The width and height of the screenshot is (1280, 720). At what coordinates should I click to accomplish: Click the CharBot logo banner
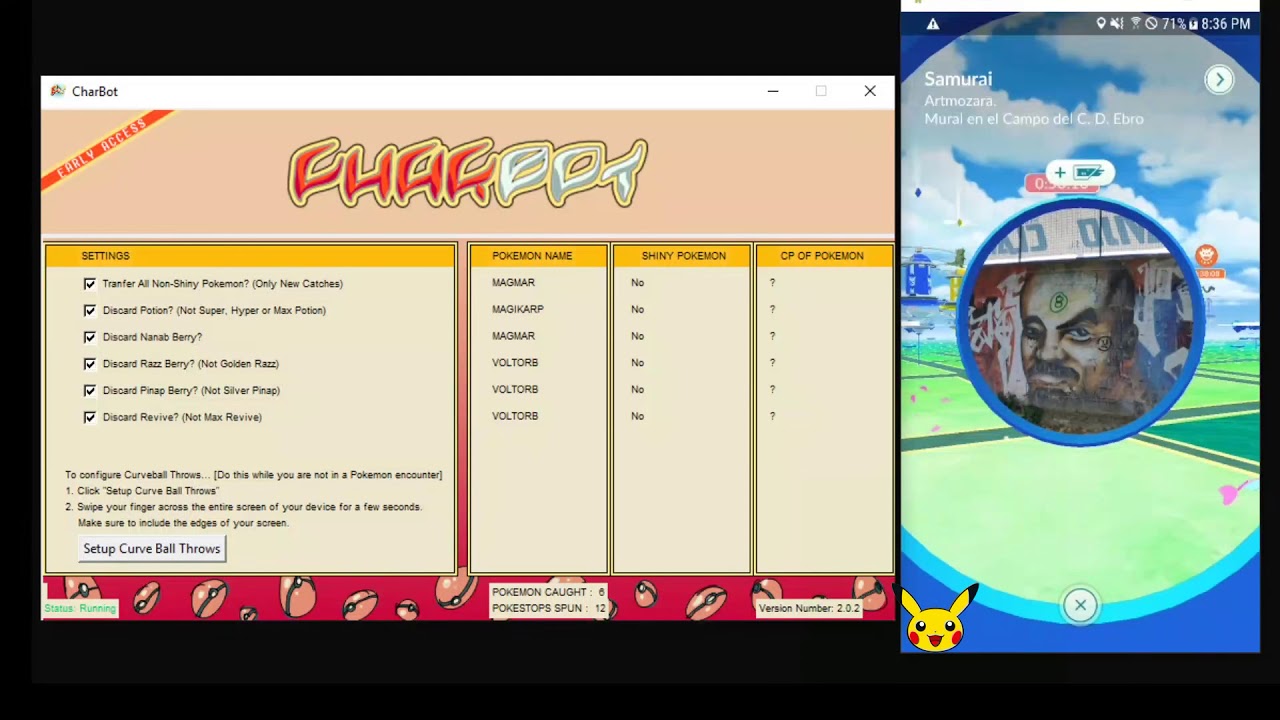pyautogui.click(x=468, y=172)
